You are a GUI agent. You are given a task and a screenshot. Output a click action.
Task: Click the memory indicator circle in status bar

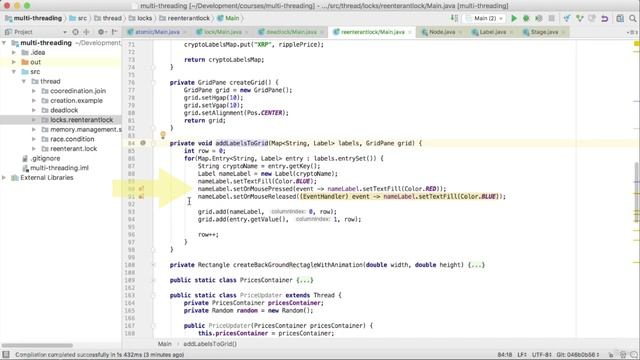click(x=633, y=355)
